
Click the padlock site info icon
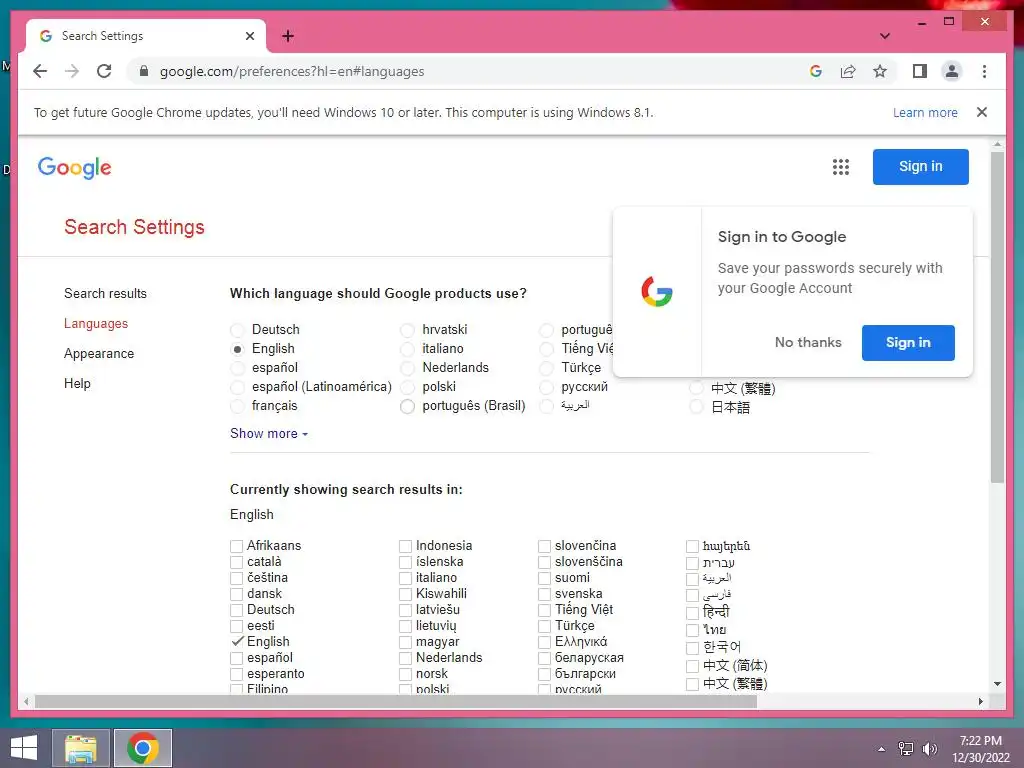[144, 71]
